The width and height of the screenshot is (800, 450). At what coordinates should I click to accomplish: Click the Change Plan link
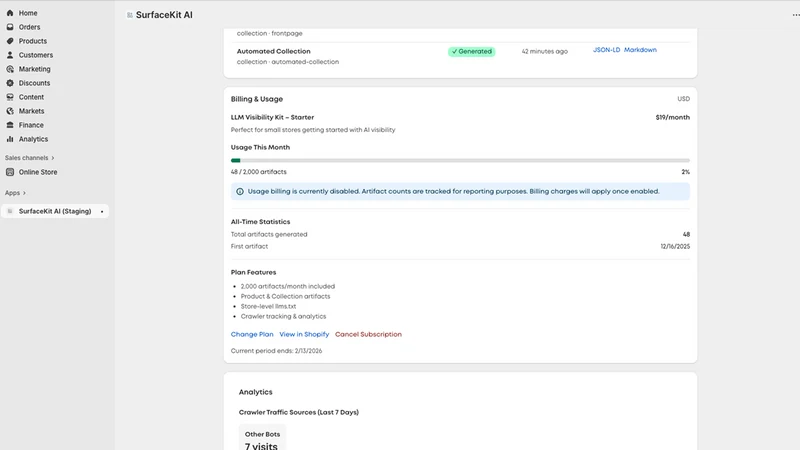tap(252, 334)
